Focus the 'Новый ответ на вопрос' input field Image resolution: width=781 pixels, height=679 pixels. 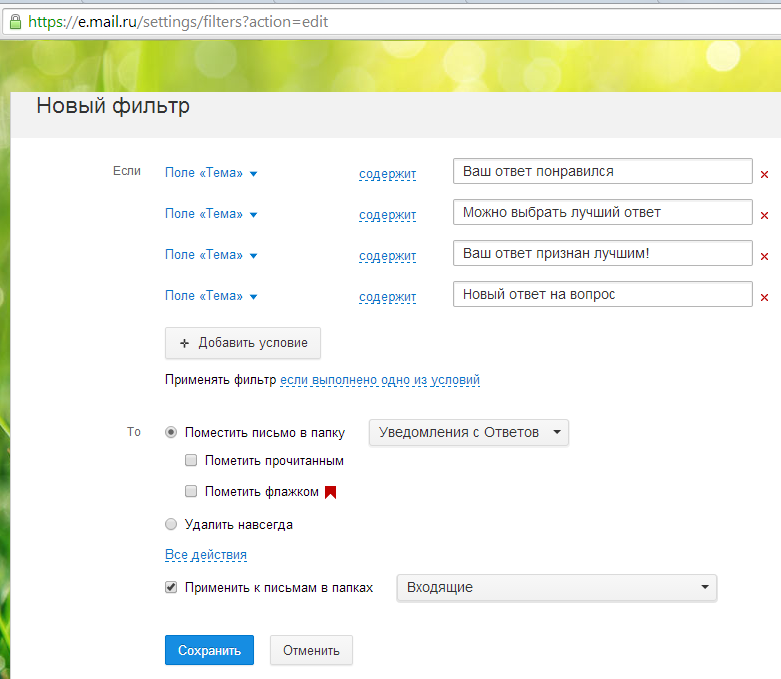pos(603,294)
